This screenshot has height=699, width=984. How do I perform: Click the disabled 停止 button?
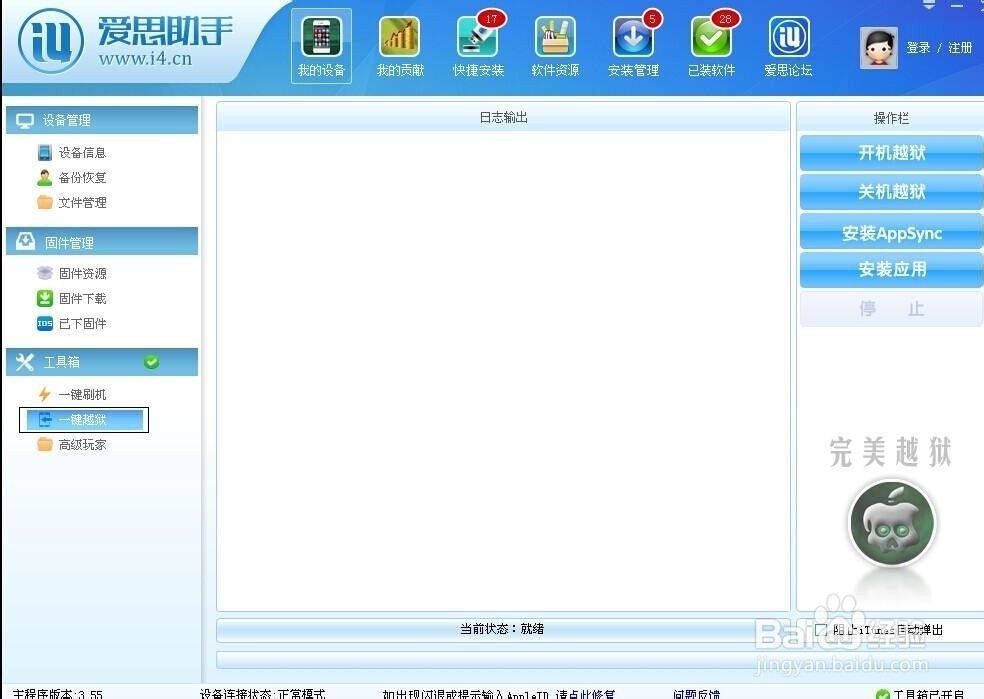(x=891, y=308)
